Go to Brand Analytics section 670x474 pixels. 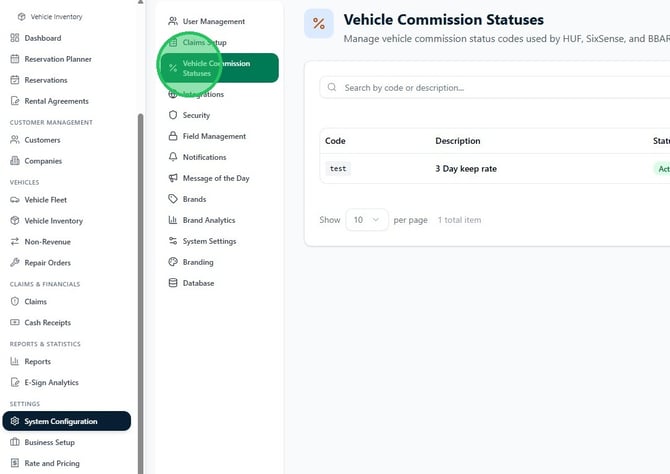pyautogui.click(x=209, y=220)
